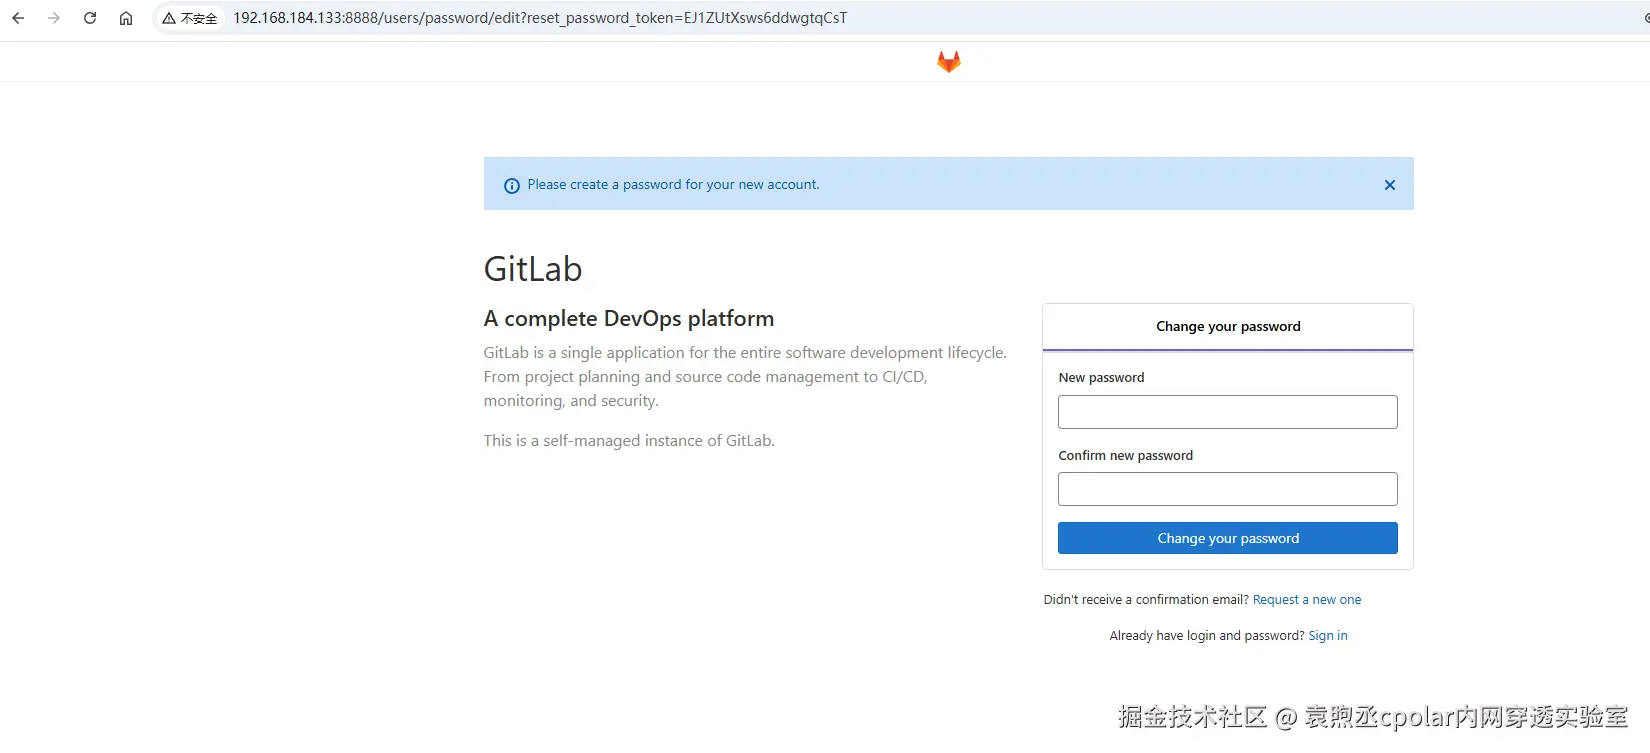
Task: Click 'Please create a password for your new account.' text
Action: pyautogui.click(x=673, y=185)
